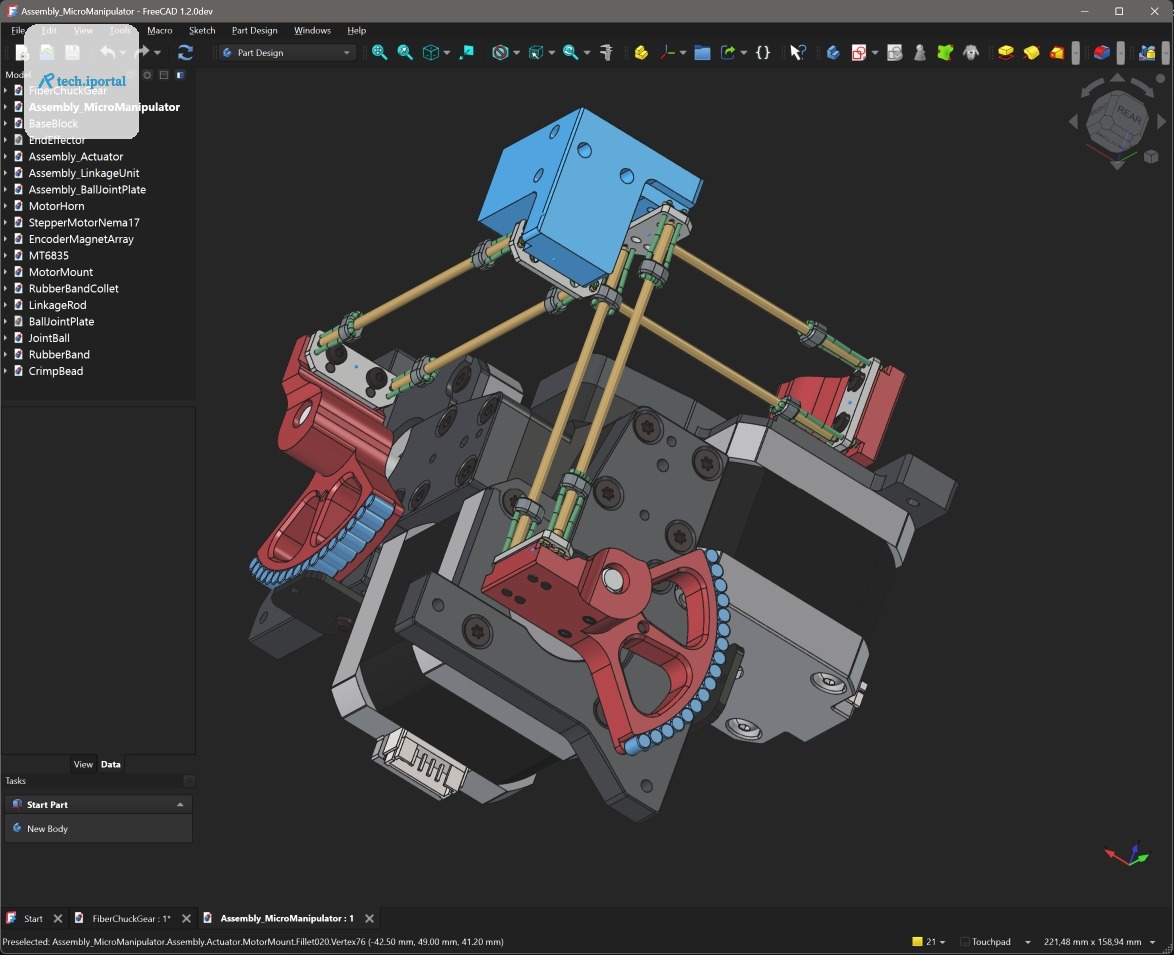Switch to the FiberChuckGear document tab
The width and height of the screenshot is (1174, 955).
(x=131, y=918)
